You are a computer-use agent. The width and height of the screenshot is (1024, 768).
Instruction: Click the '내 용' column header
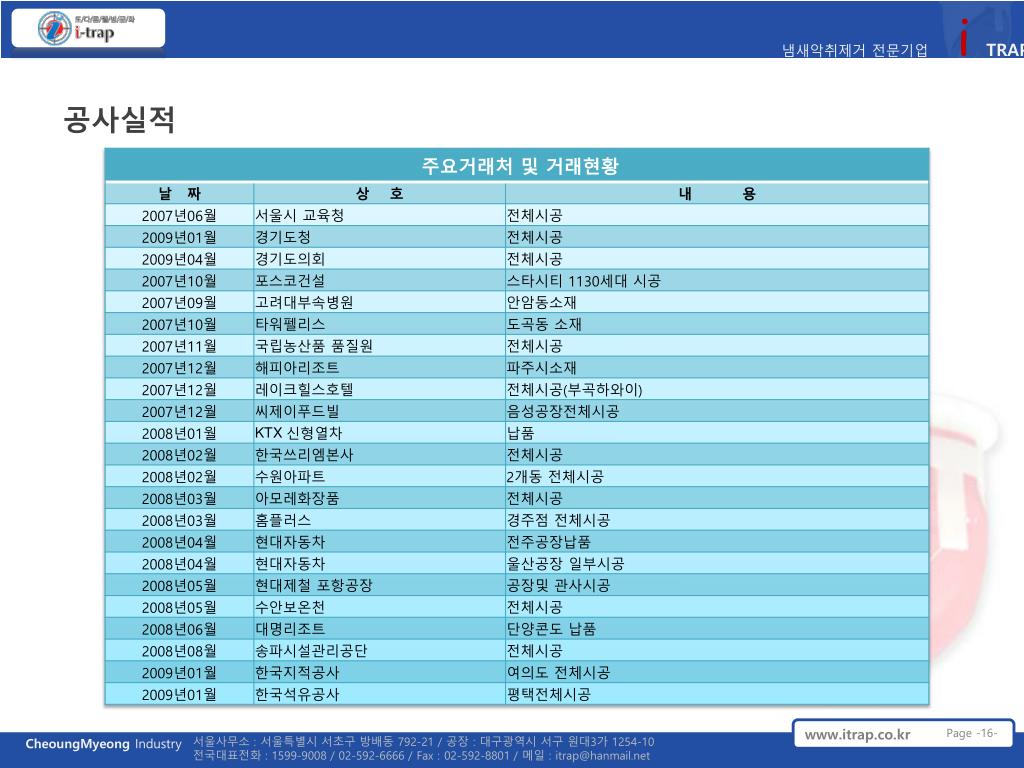[716, 193]
